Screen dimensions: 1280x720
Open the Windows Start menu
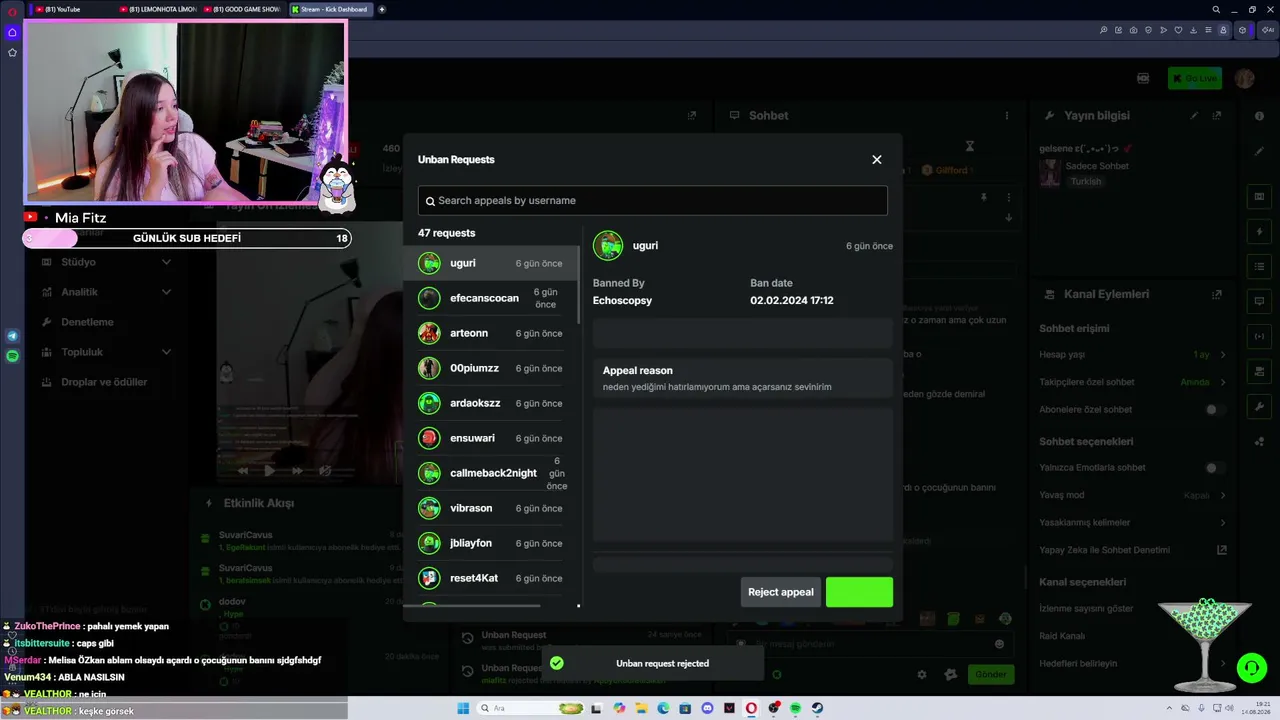pyautogui.click(x=463, y=709)
